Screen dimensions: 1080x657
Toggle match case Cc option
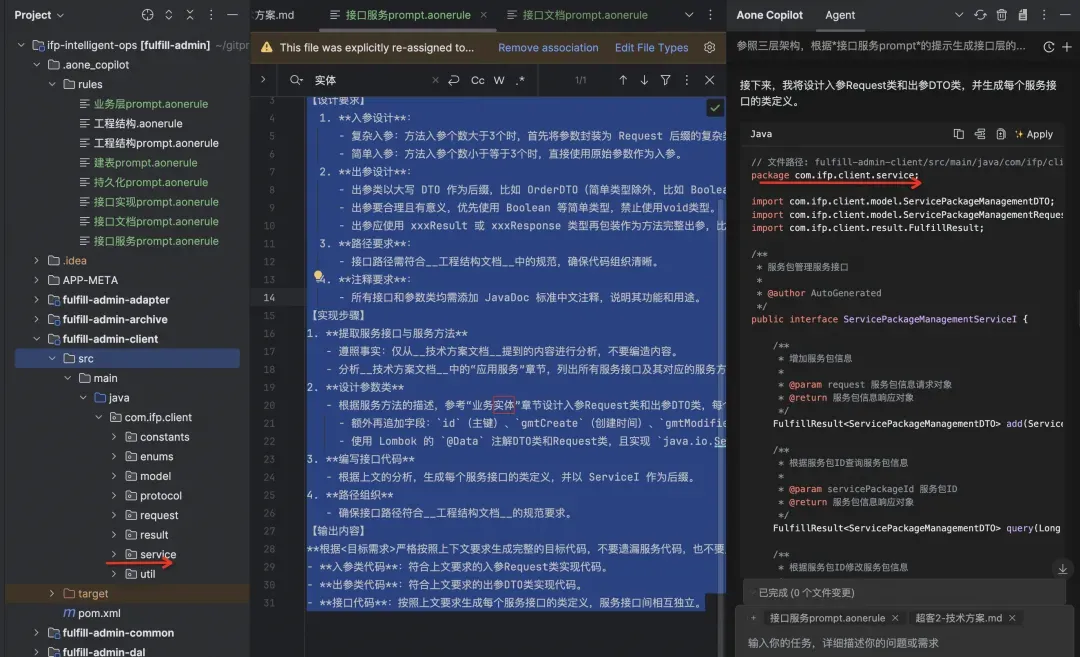477,80
